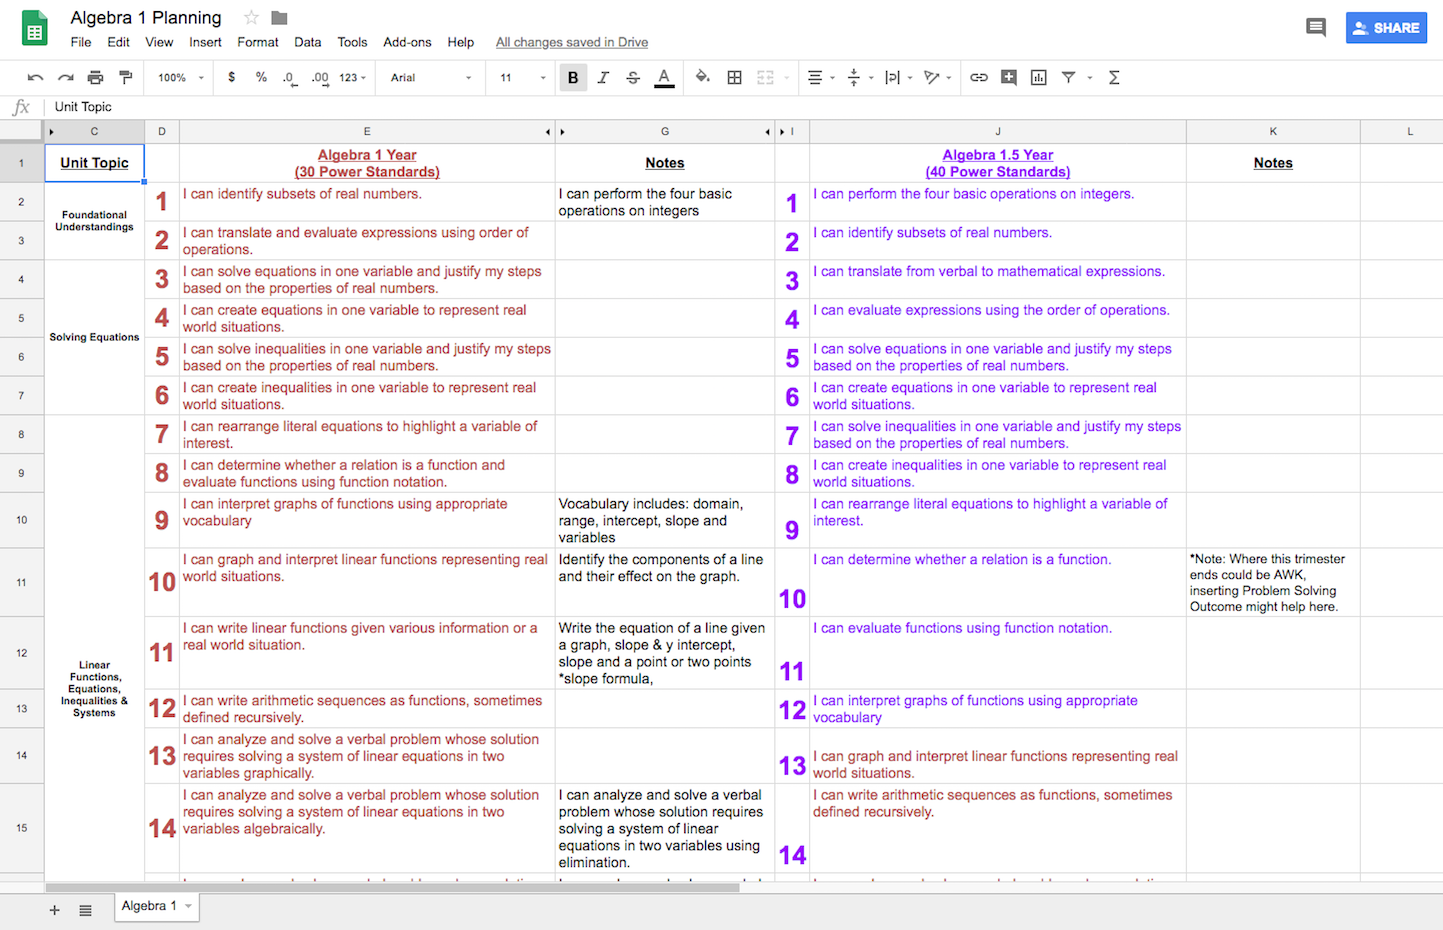Viewport: 1443px width, 930px height.
Task: Click the undo arrow in the toolbar
Action: click(x=36, y=77)
